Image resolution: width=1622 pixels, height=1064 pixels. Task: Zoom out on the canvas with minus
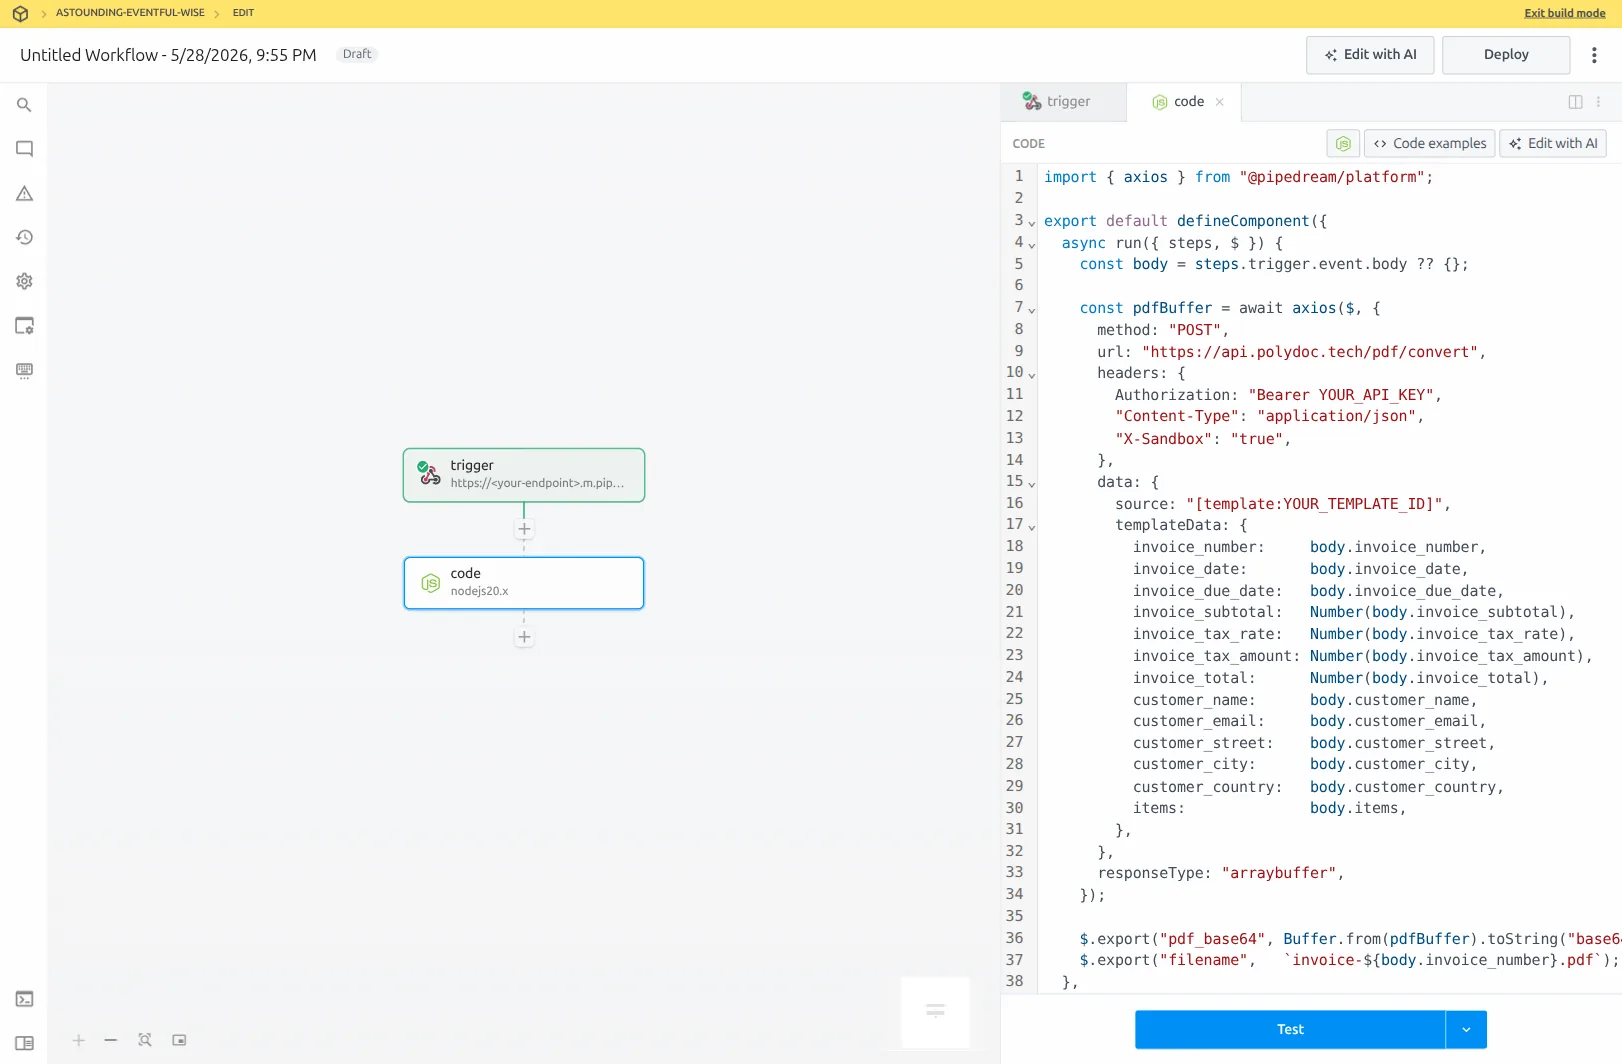tap(111, 1040)
